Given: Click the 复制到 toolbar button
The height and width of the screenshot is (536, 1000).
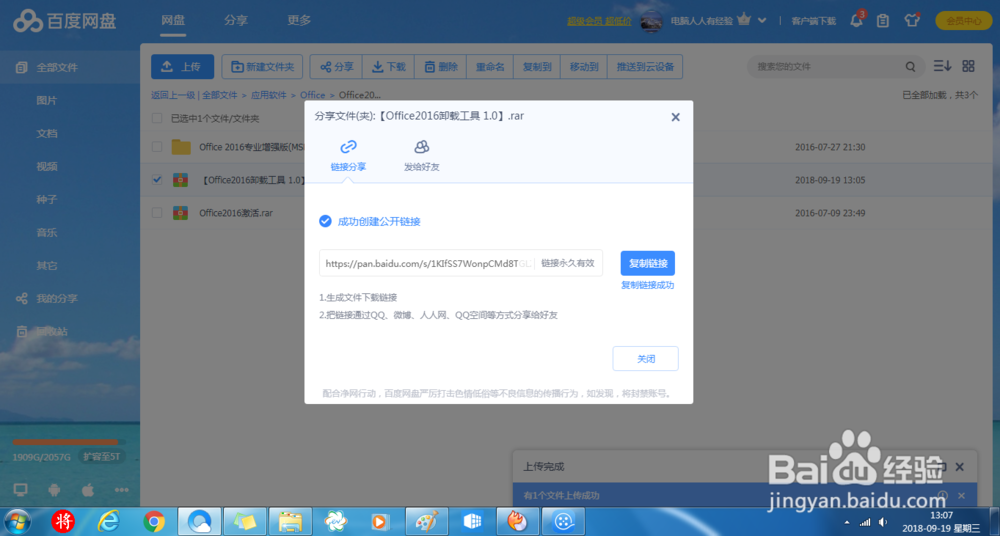Looking at the screenshot, I should coord(537,66).
